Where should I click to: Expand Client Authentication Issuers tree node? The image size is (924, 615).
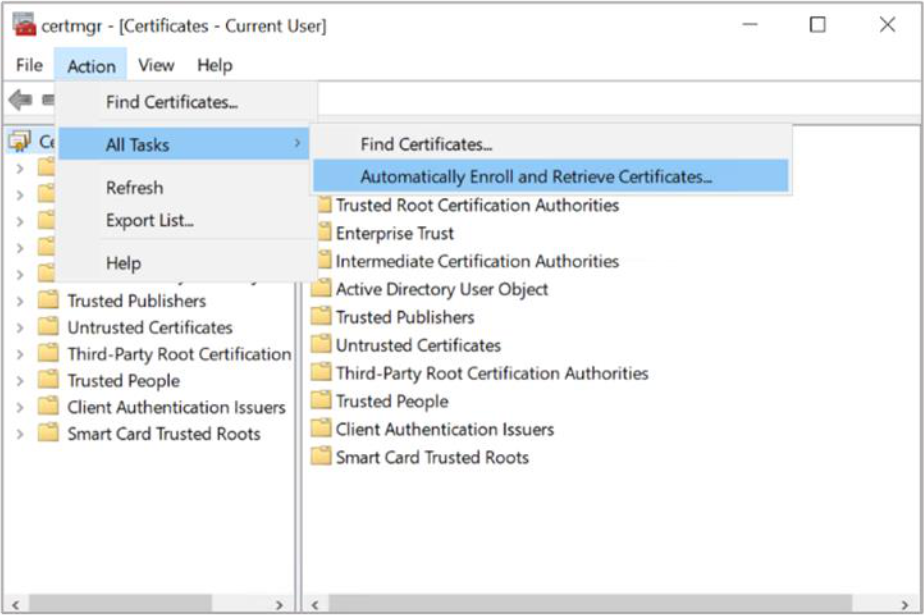[20, 408]
